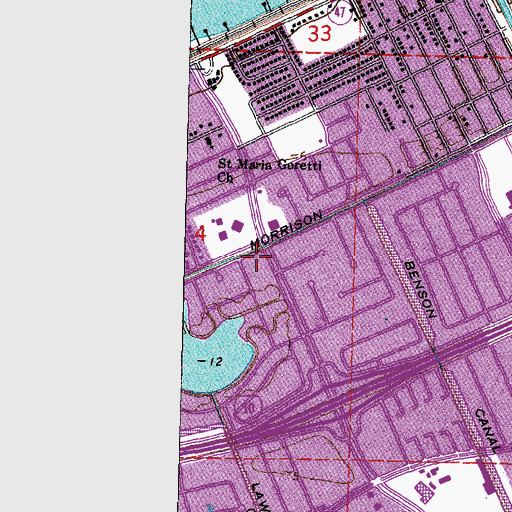Click the -12 depth label on the lake
Screen dimensions: 512x512
(x=210, y=362)
